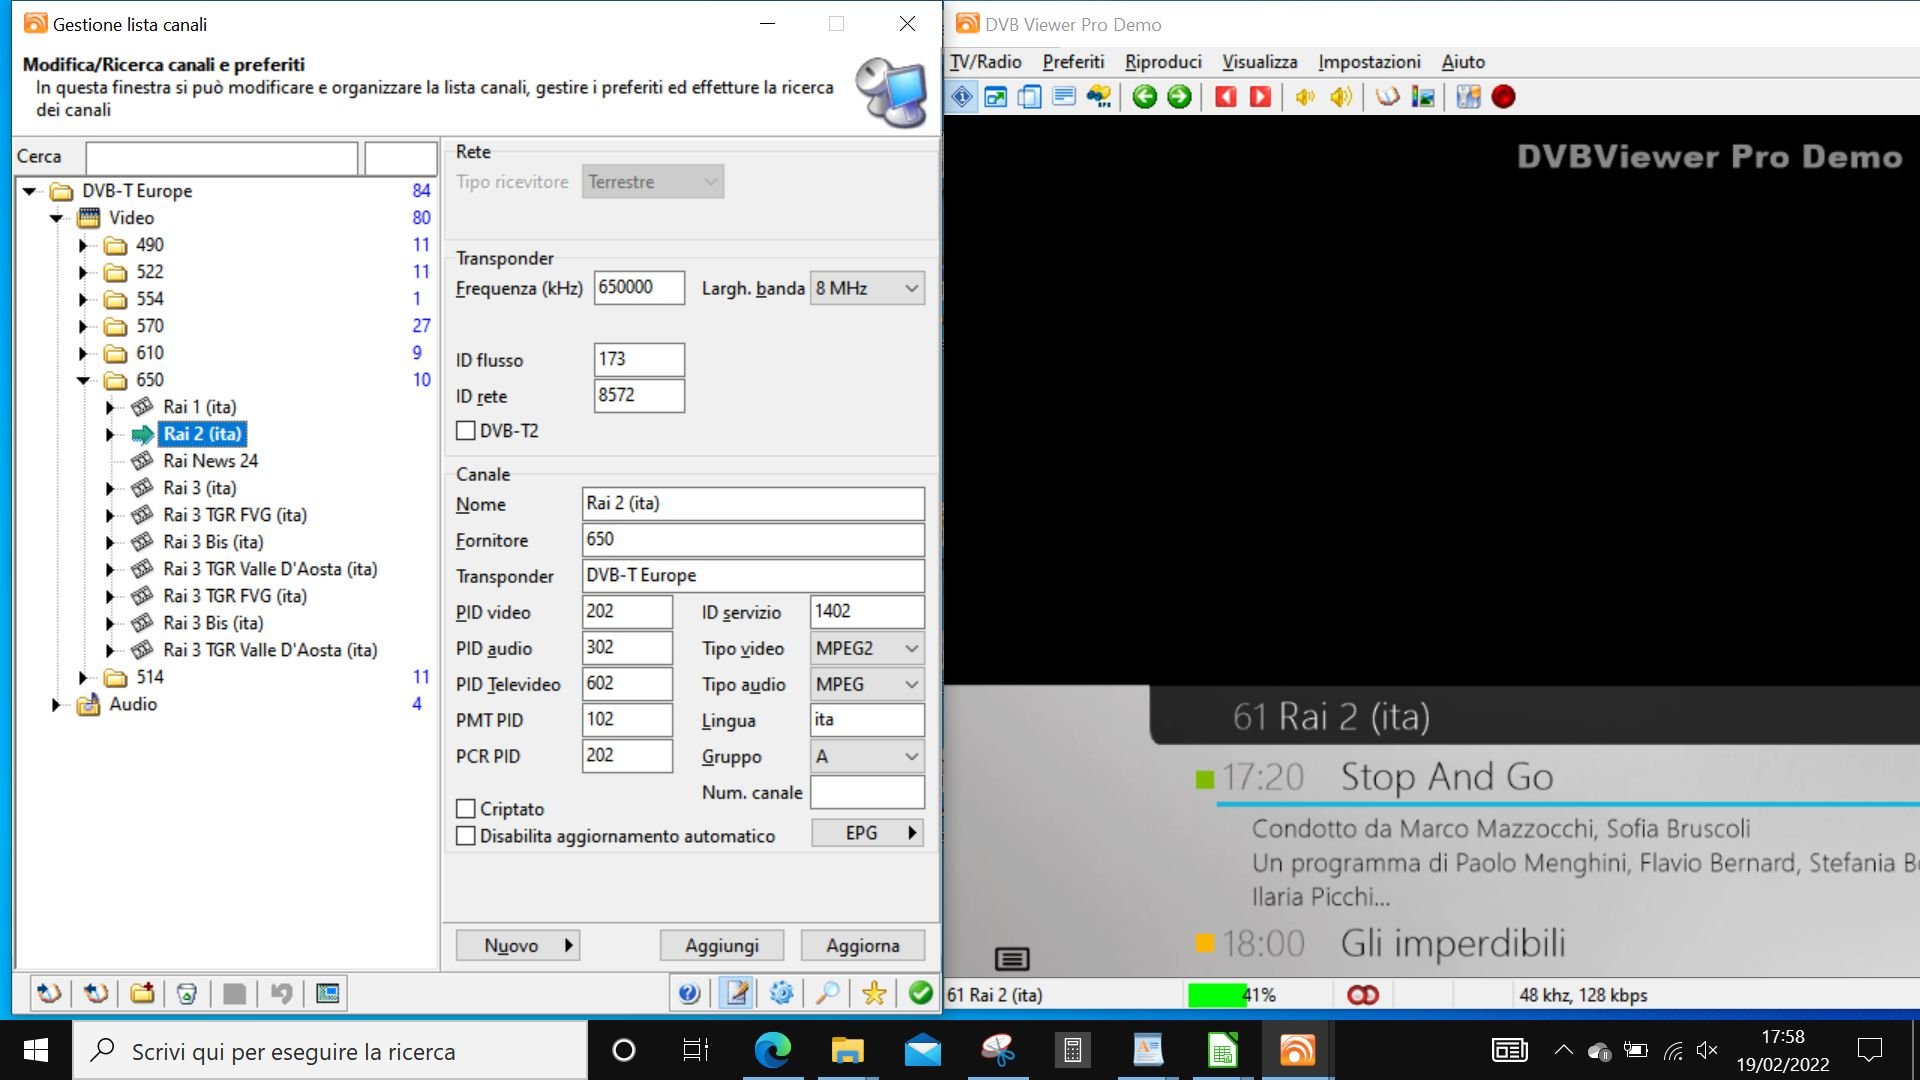The image size is (1920, 1080).
Task: Expand the 490 folder in channel tree
Action: (84, 245)
